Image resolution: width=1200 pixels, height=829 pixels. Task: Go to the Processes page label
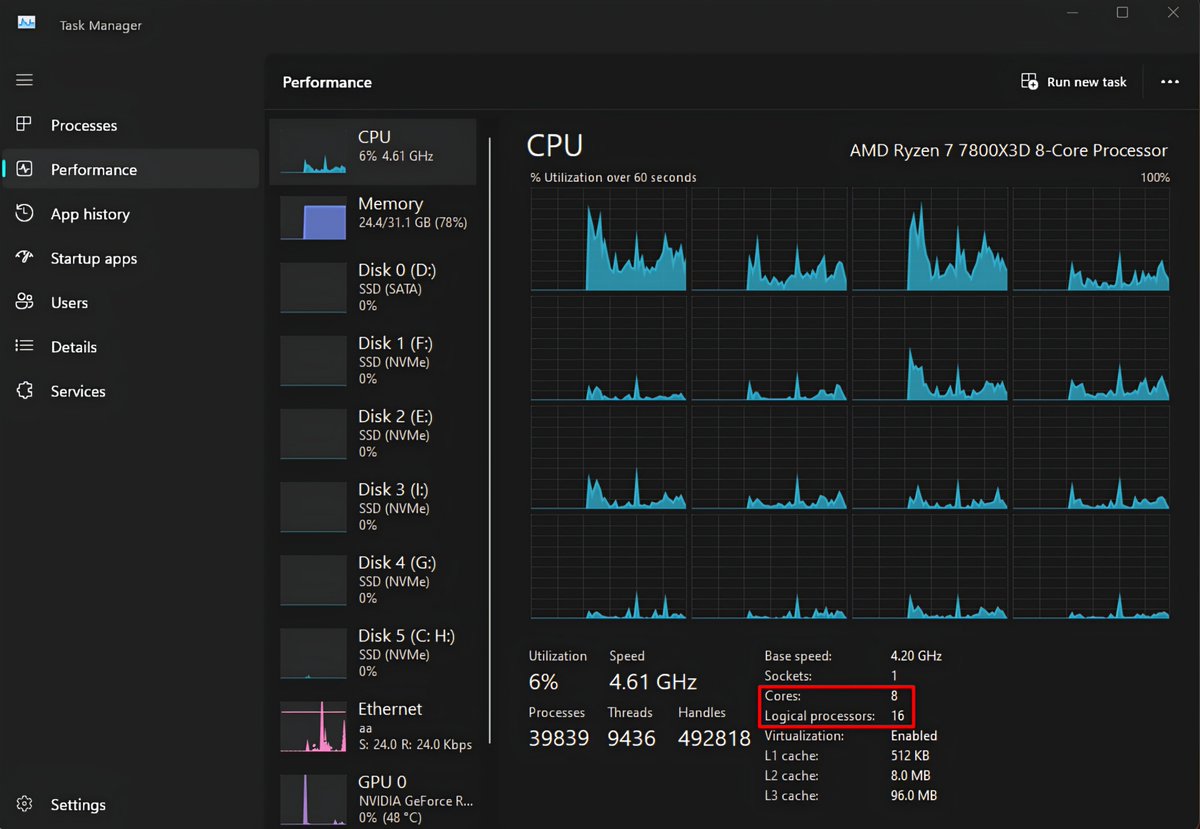84,125
